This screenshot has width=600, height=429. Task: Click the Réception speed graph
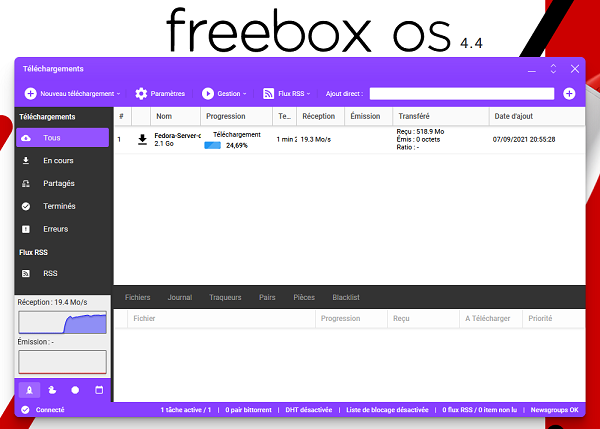[63, 322]
